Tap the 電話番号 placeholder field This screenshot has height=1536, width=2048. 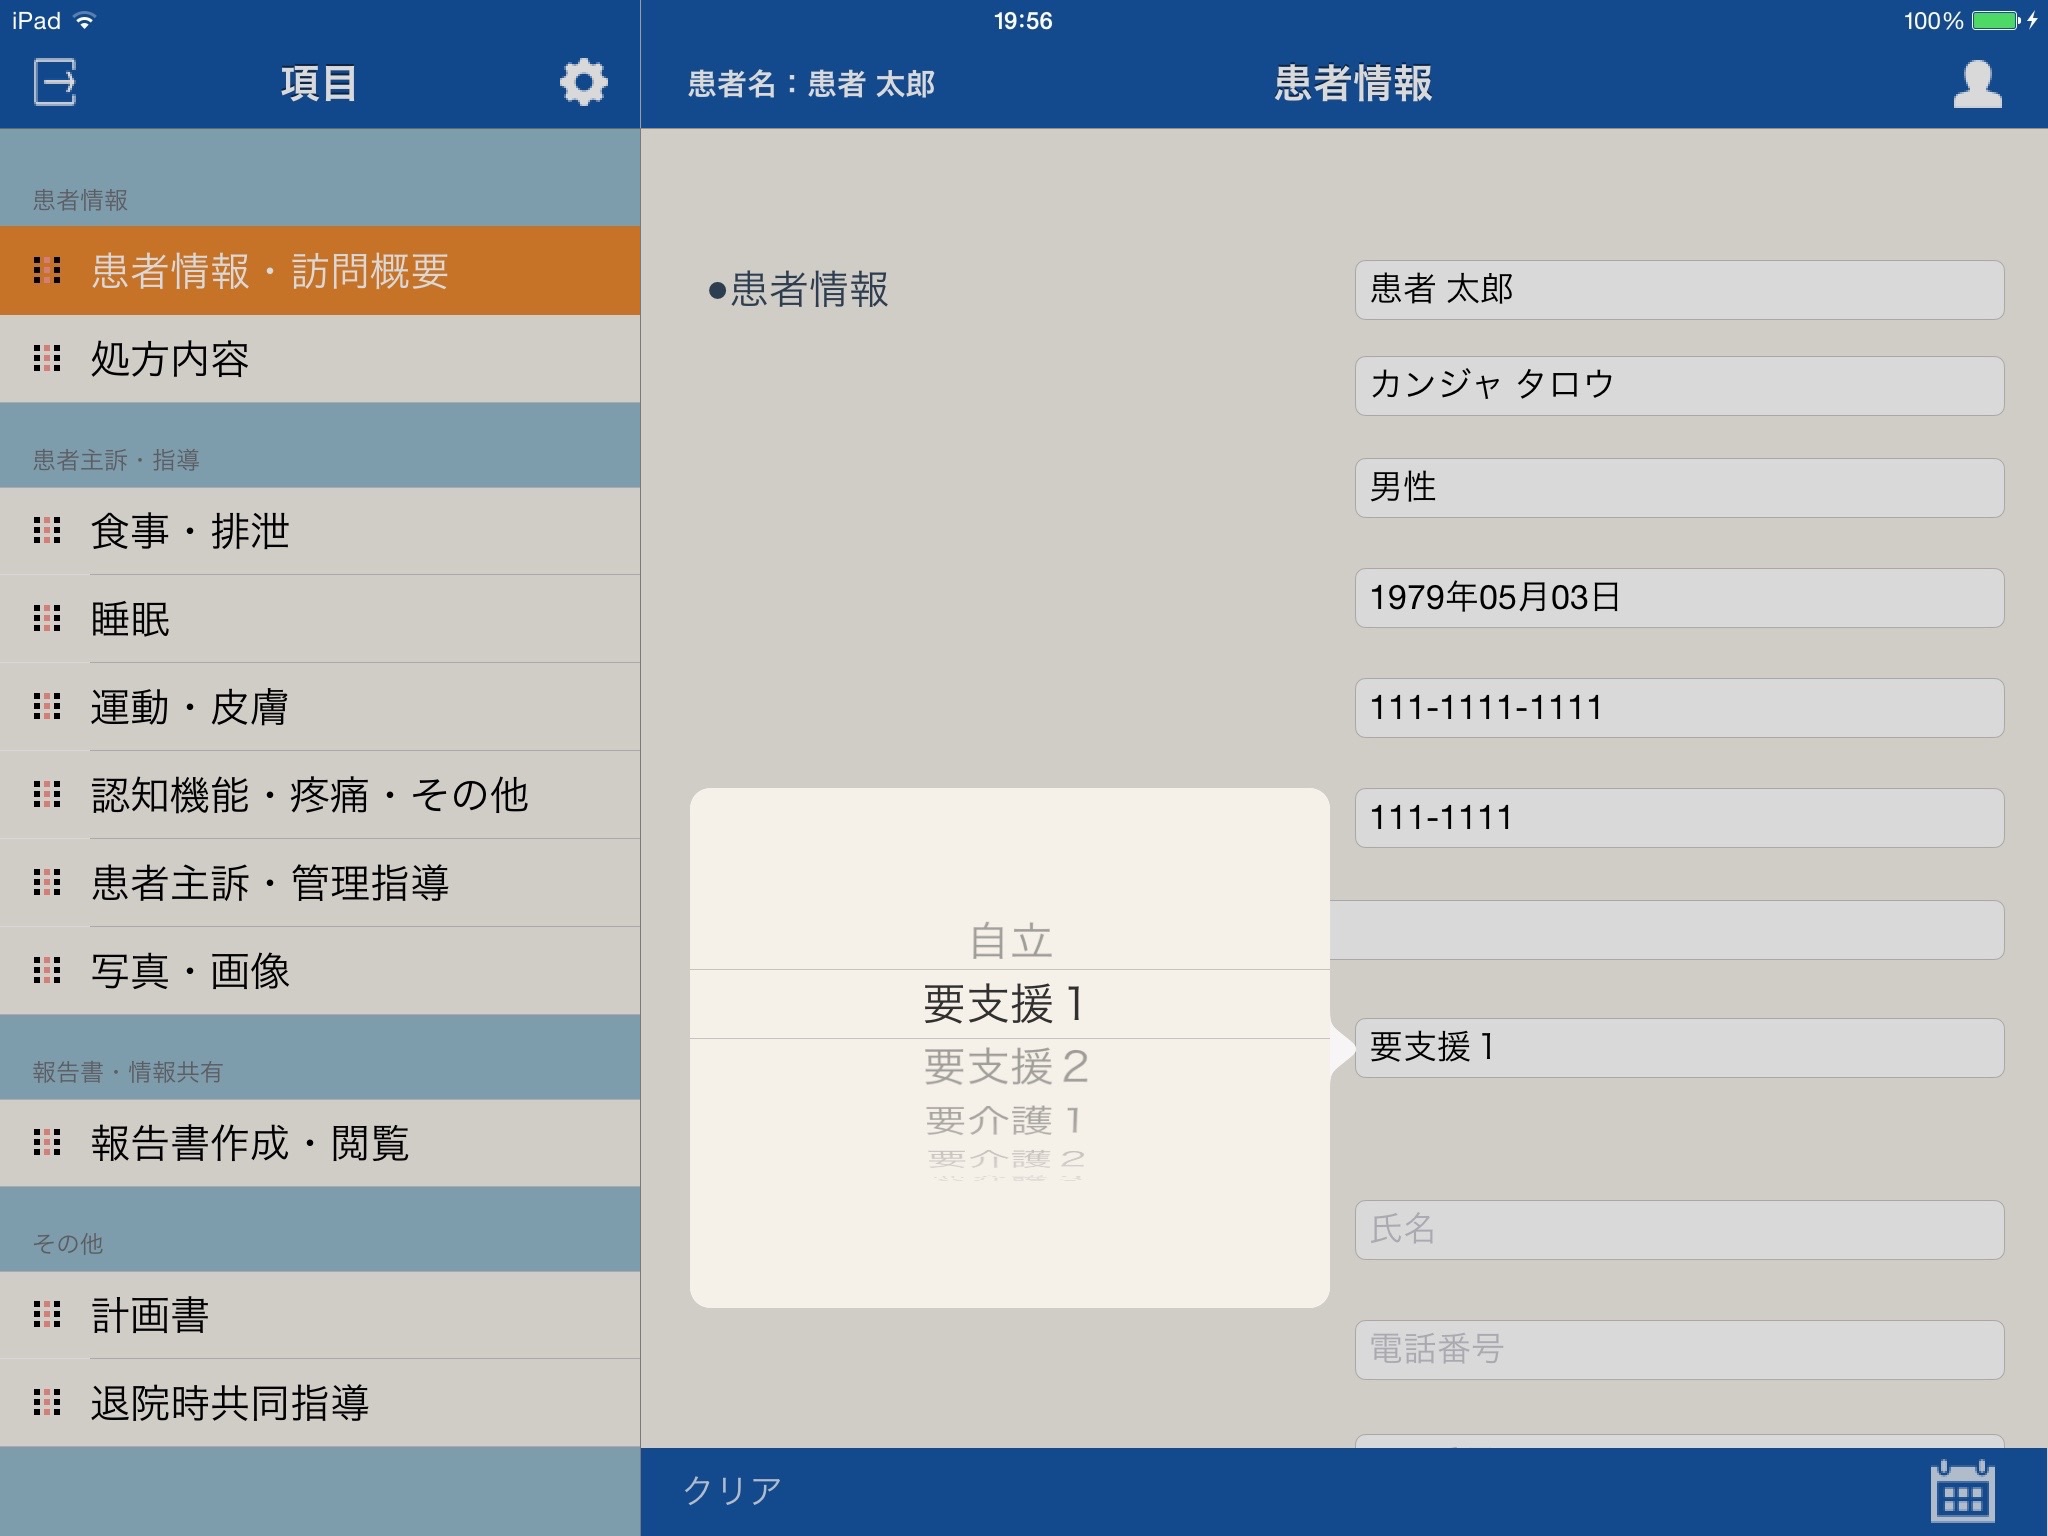point(1679,1350)
